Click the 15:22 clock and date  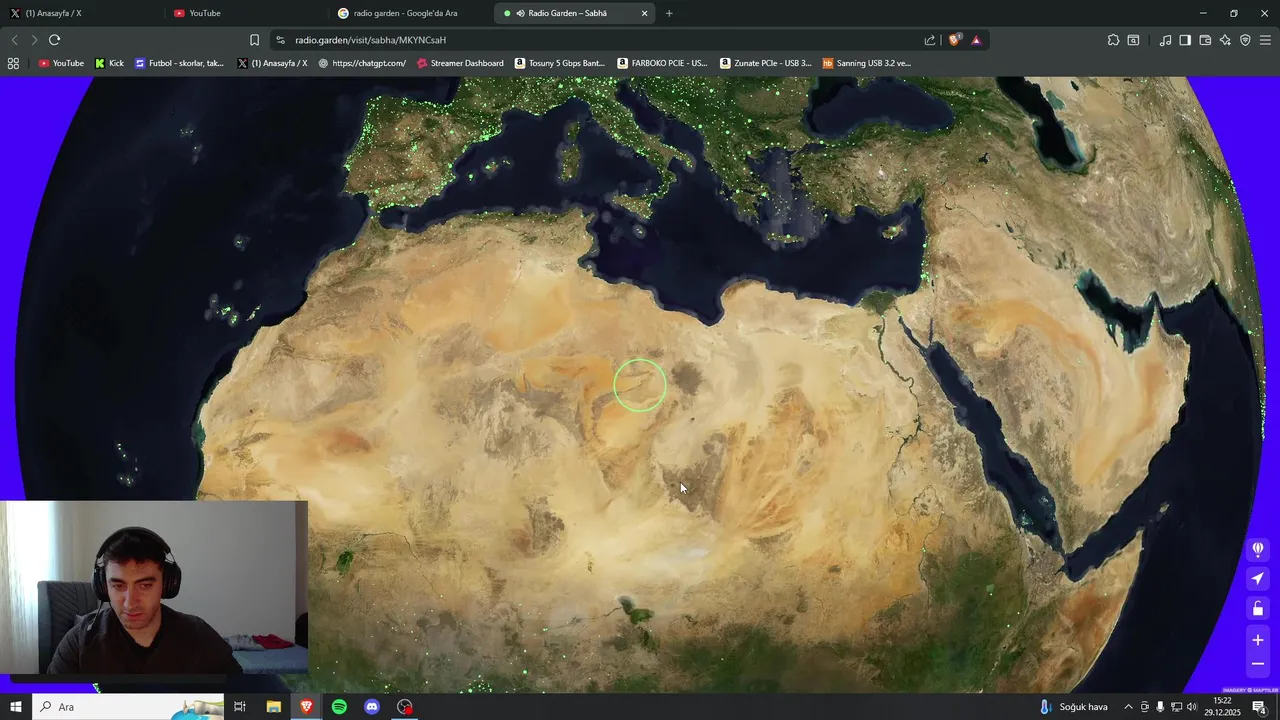(x=1224, y=707)
